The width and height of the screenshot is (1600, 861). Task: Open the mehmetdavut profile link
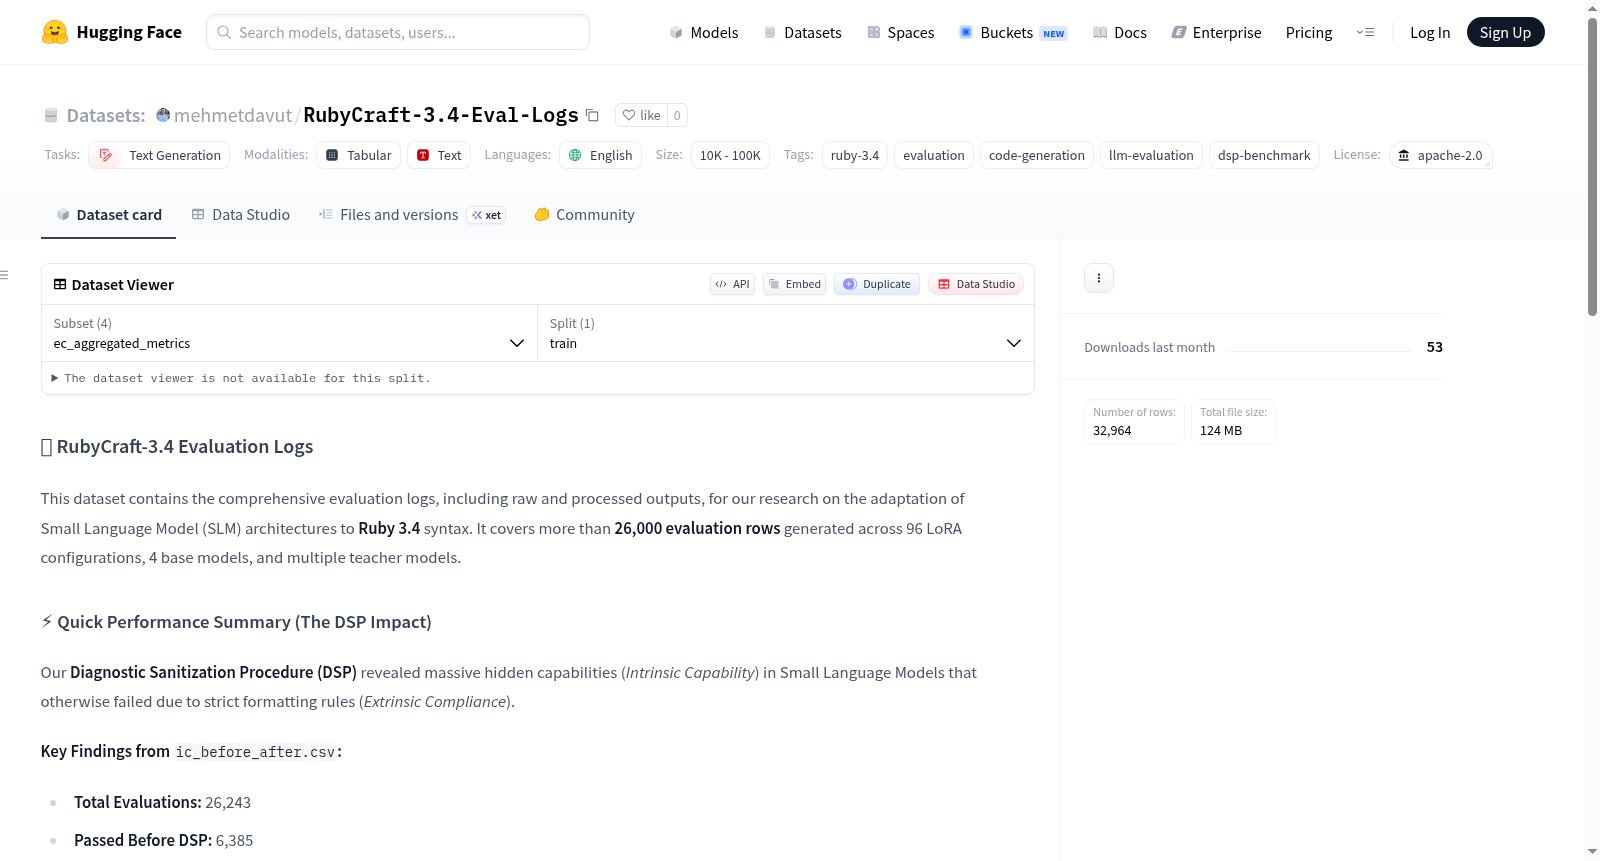(x=233, y=115)
